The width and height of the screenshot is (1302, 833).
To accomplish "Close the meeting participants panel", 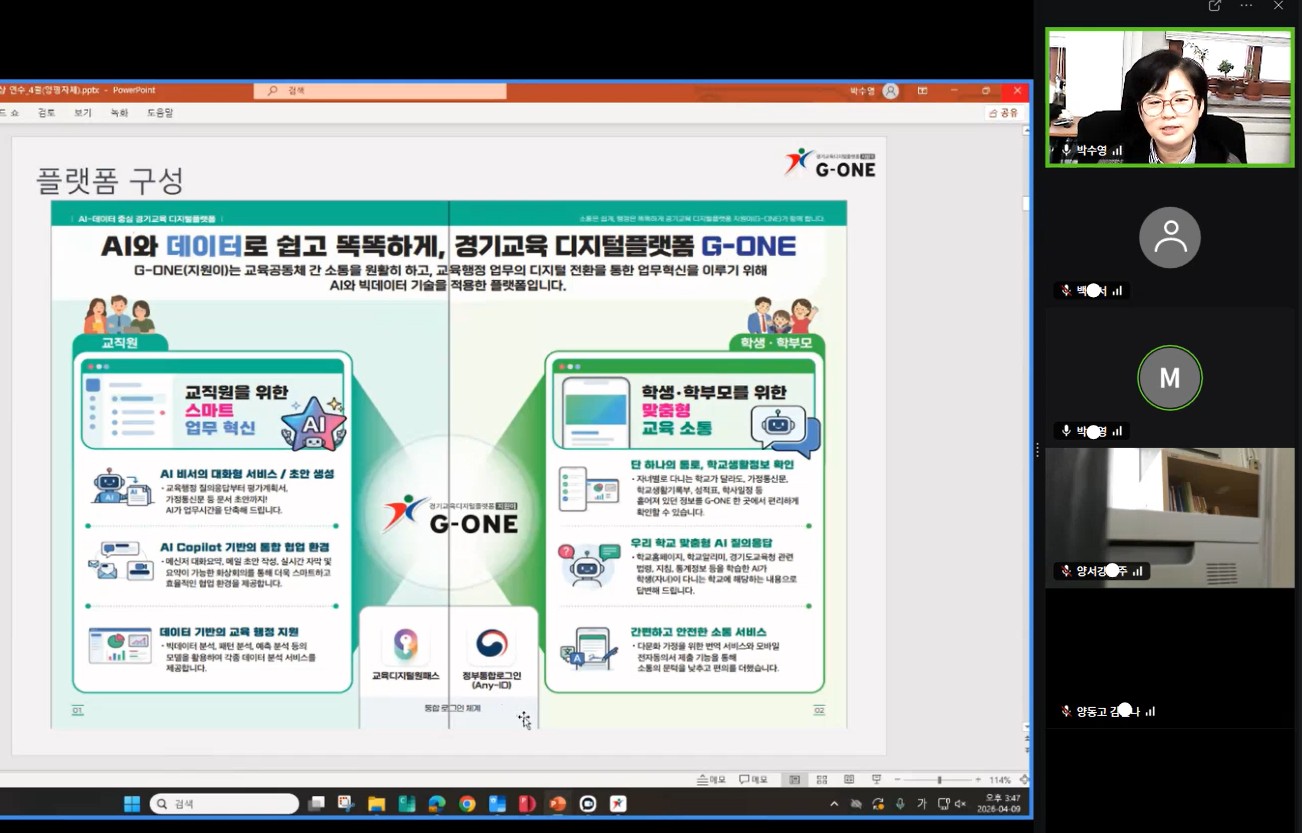I will click(x=1278, y=6).
